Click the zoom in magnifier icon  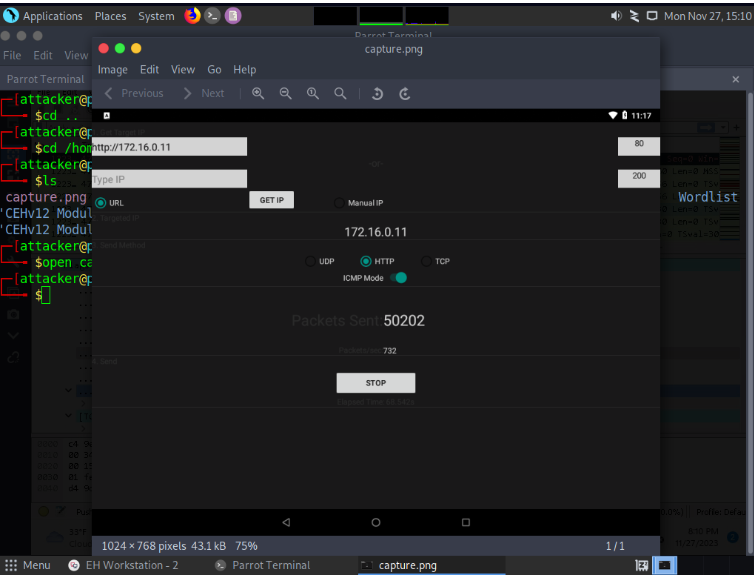tap(258, 93)
